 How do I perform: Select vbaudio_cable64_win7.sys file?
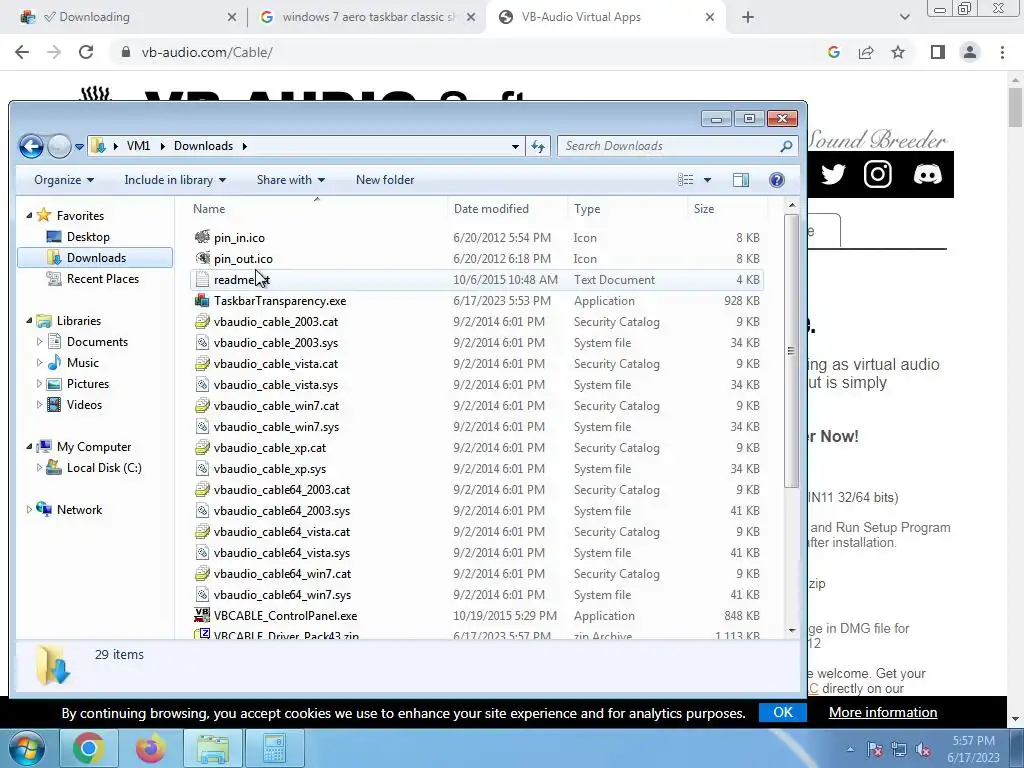282,595
